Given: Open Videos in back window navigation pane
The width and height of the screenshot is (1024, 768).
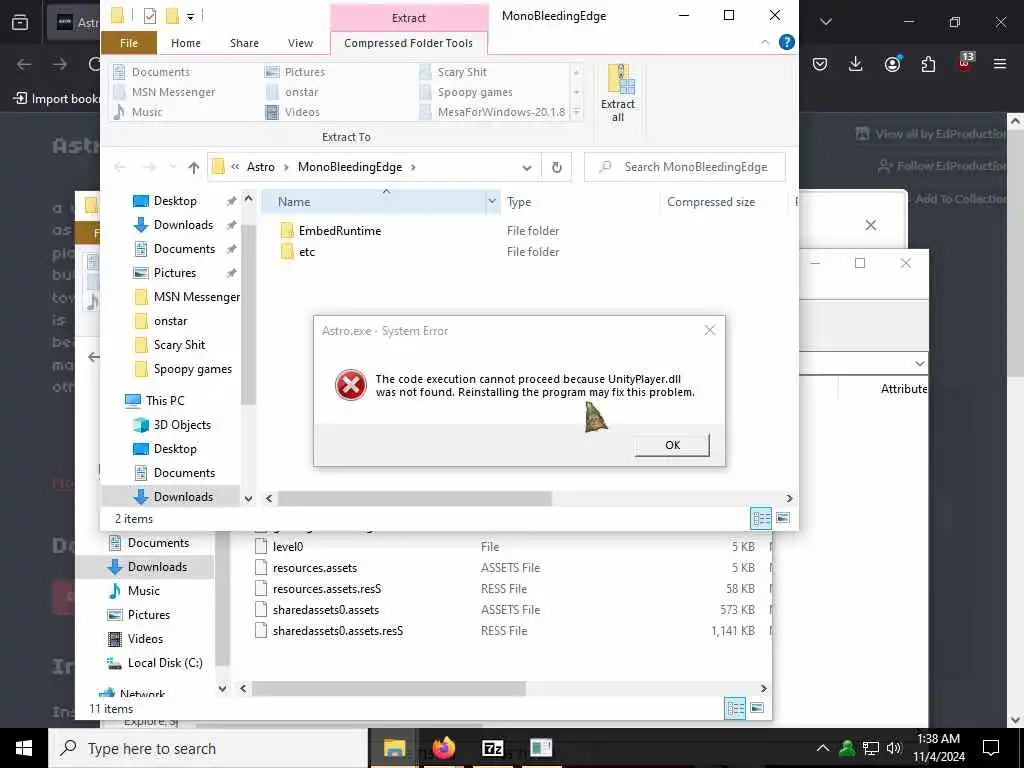Looking at the screenshot, I should pos(145,639).
